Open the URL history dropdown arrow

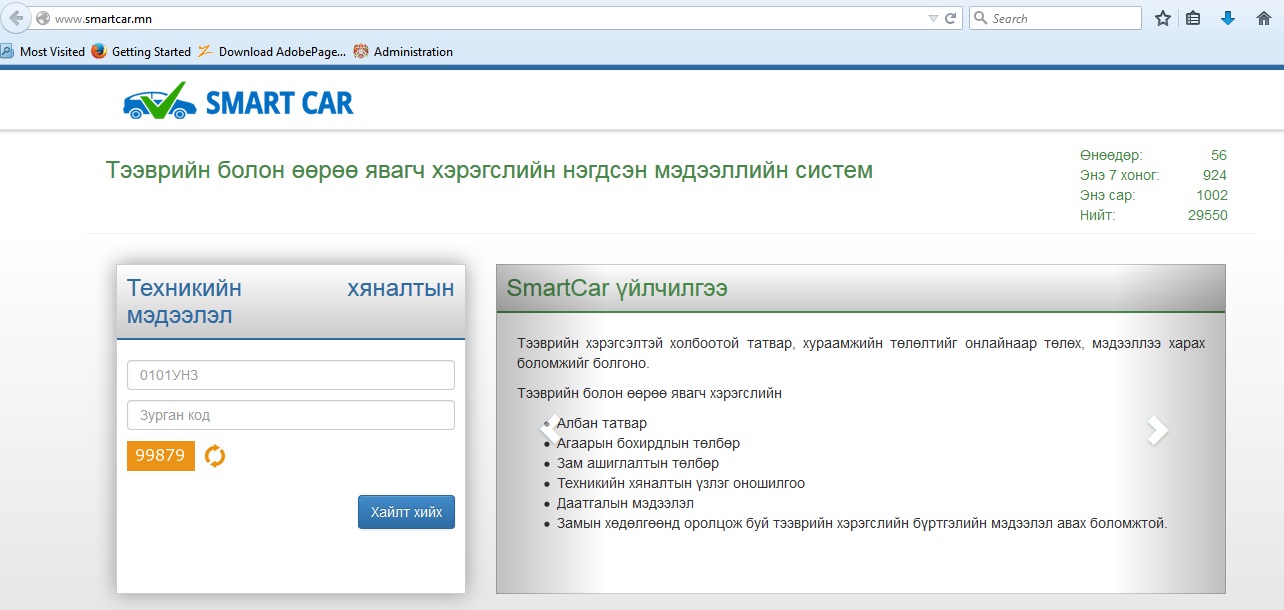click(933, 18)
